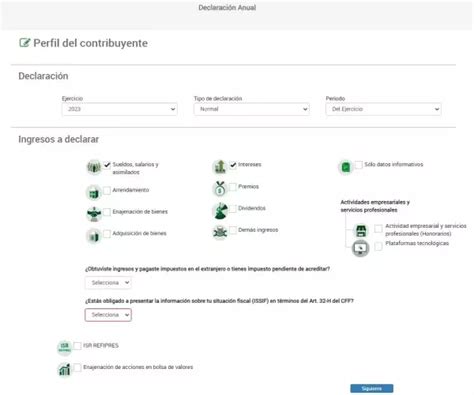The height and width of the screenshot is (395, 474).
Task: Click the Premios label text
Action: pos(248,186)
